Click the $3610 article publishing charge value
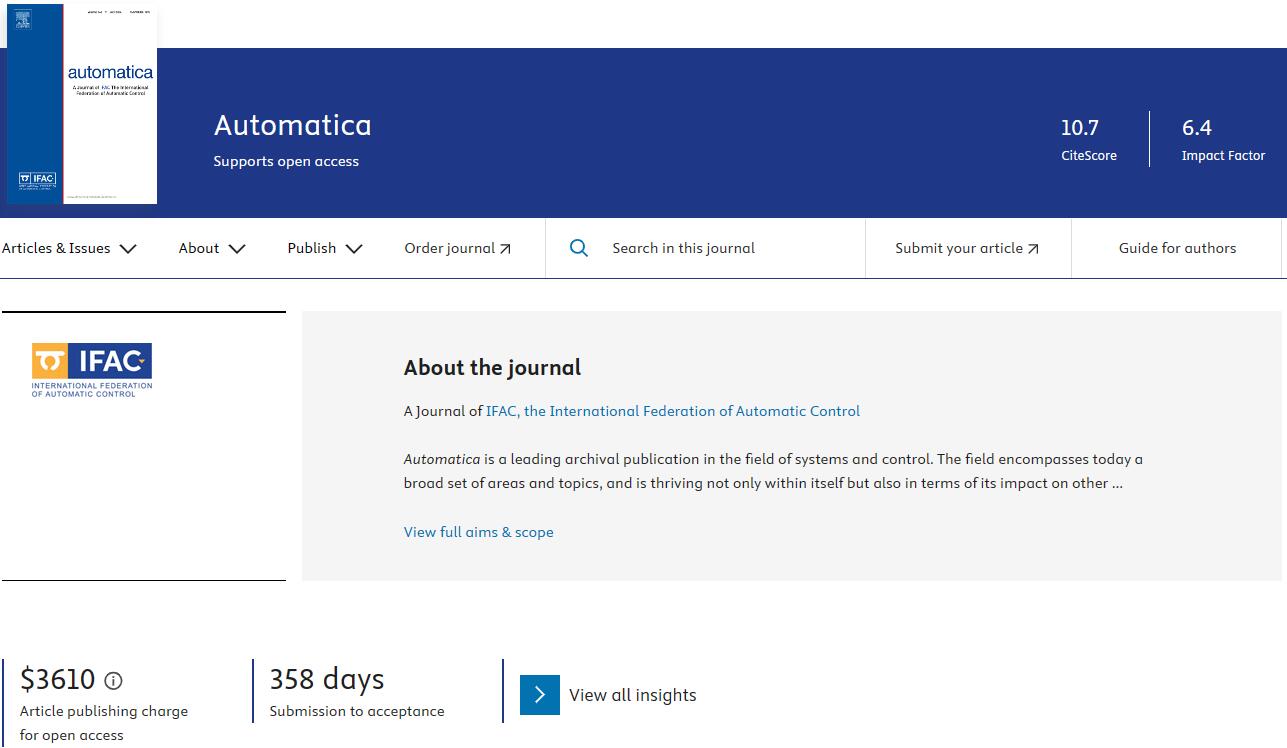This screenshot has height=748, width=1287. click(58, 680)
